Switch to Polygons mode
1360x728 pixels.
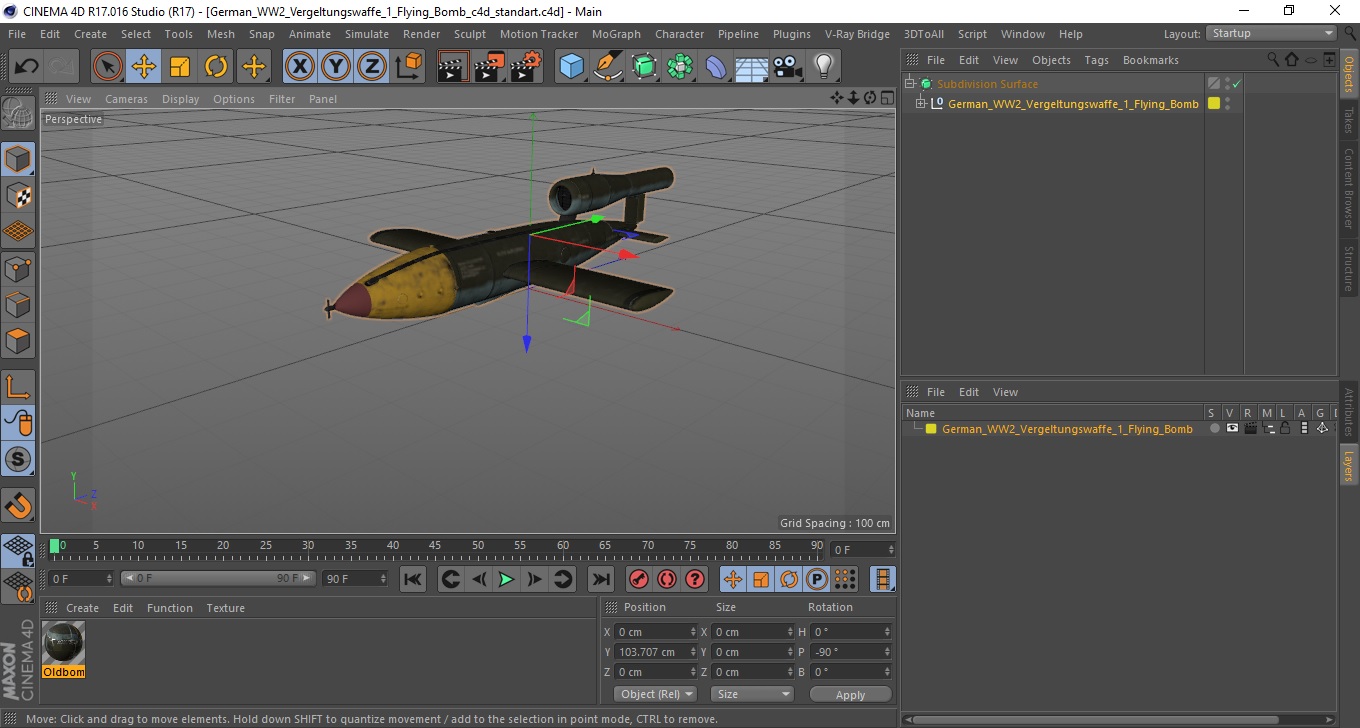coord(18,340)
